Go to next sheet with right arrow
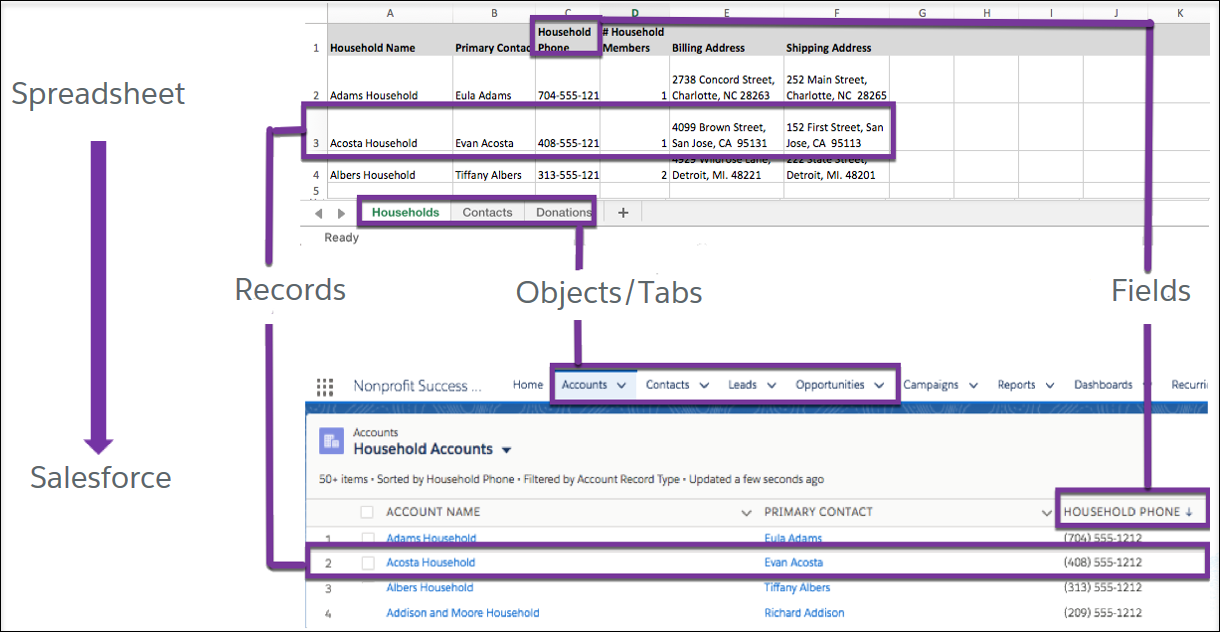 [341, 213]
